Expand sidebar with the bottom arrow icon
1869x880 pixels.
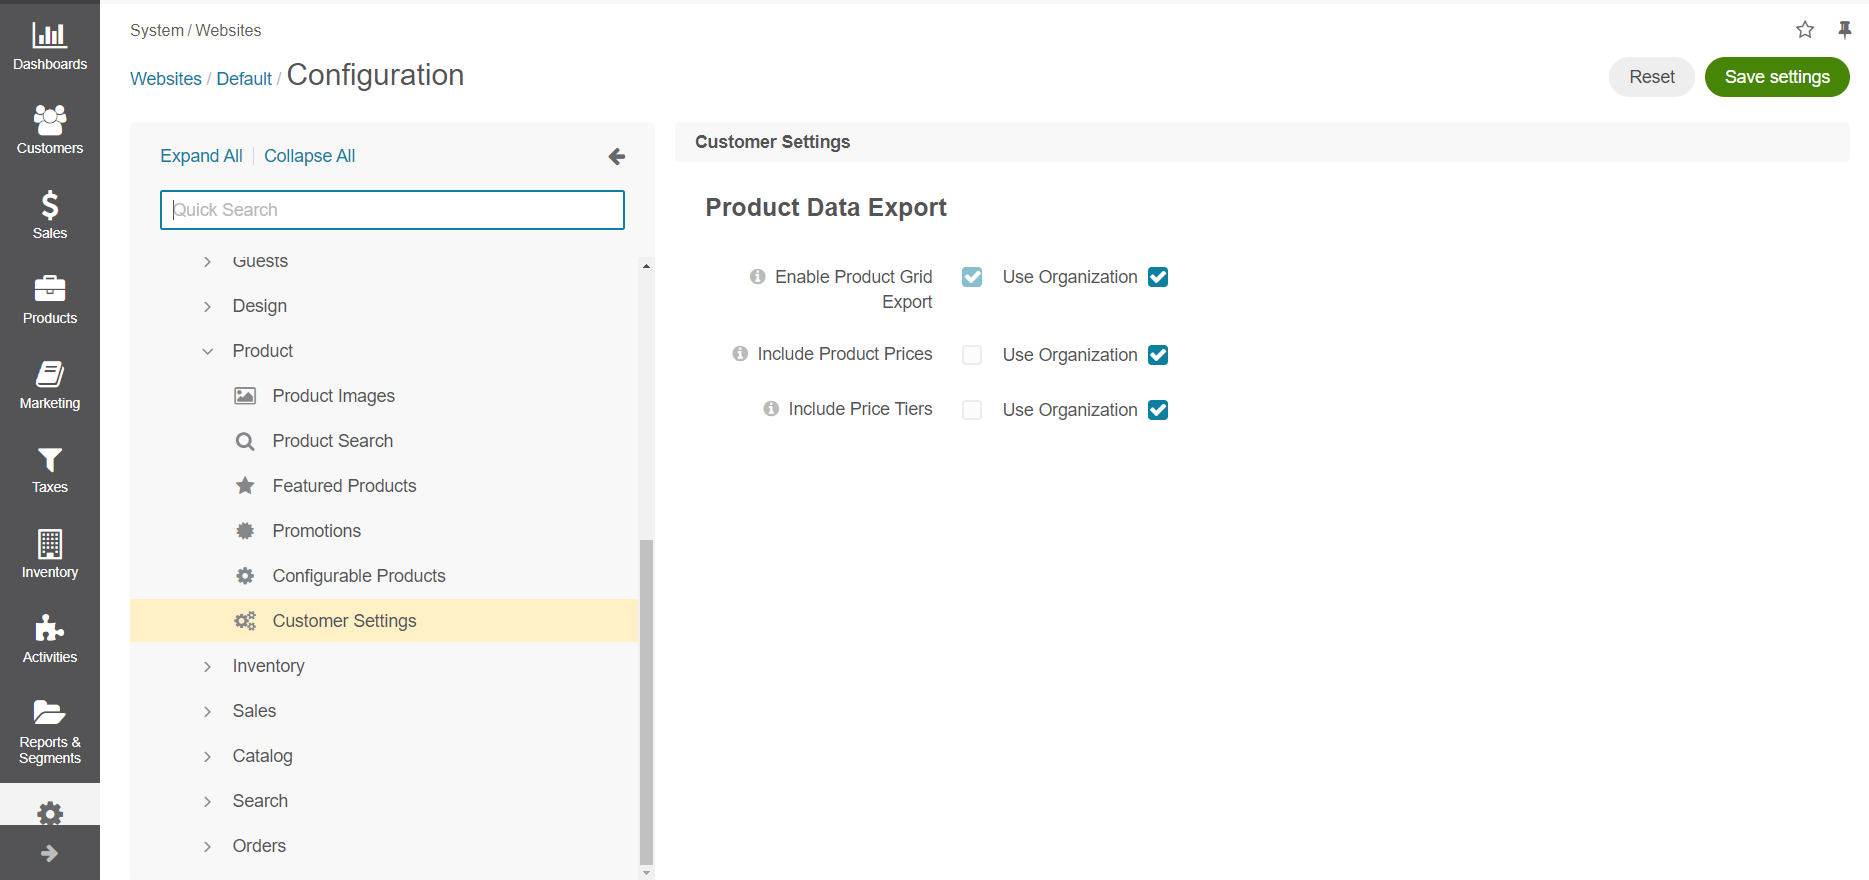click(50, 853)
